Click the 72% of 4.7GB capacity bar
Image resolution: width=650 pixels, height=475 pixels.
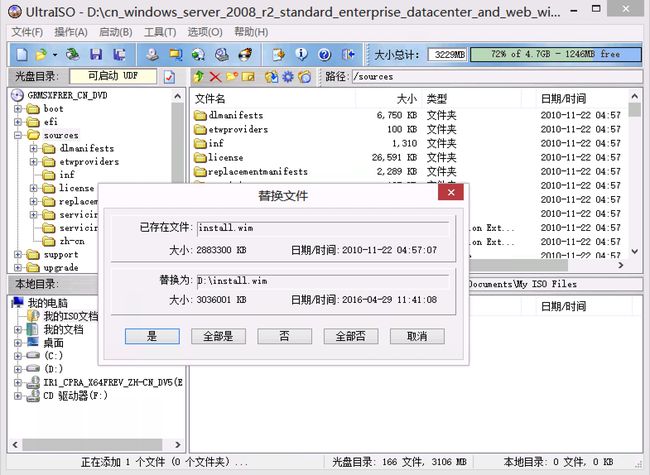click(x=555, y=54)
